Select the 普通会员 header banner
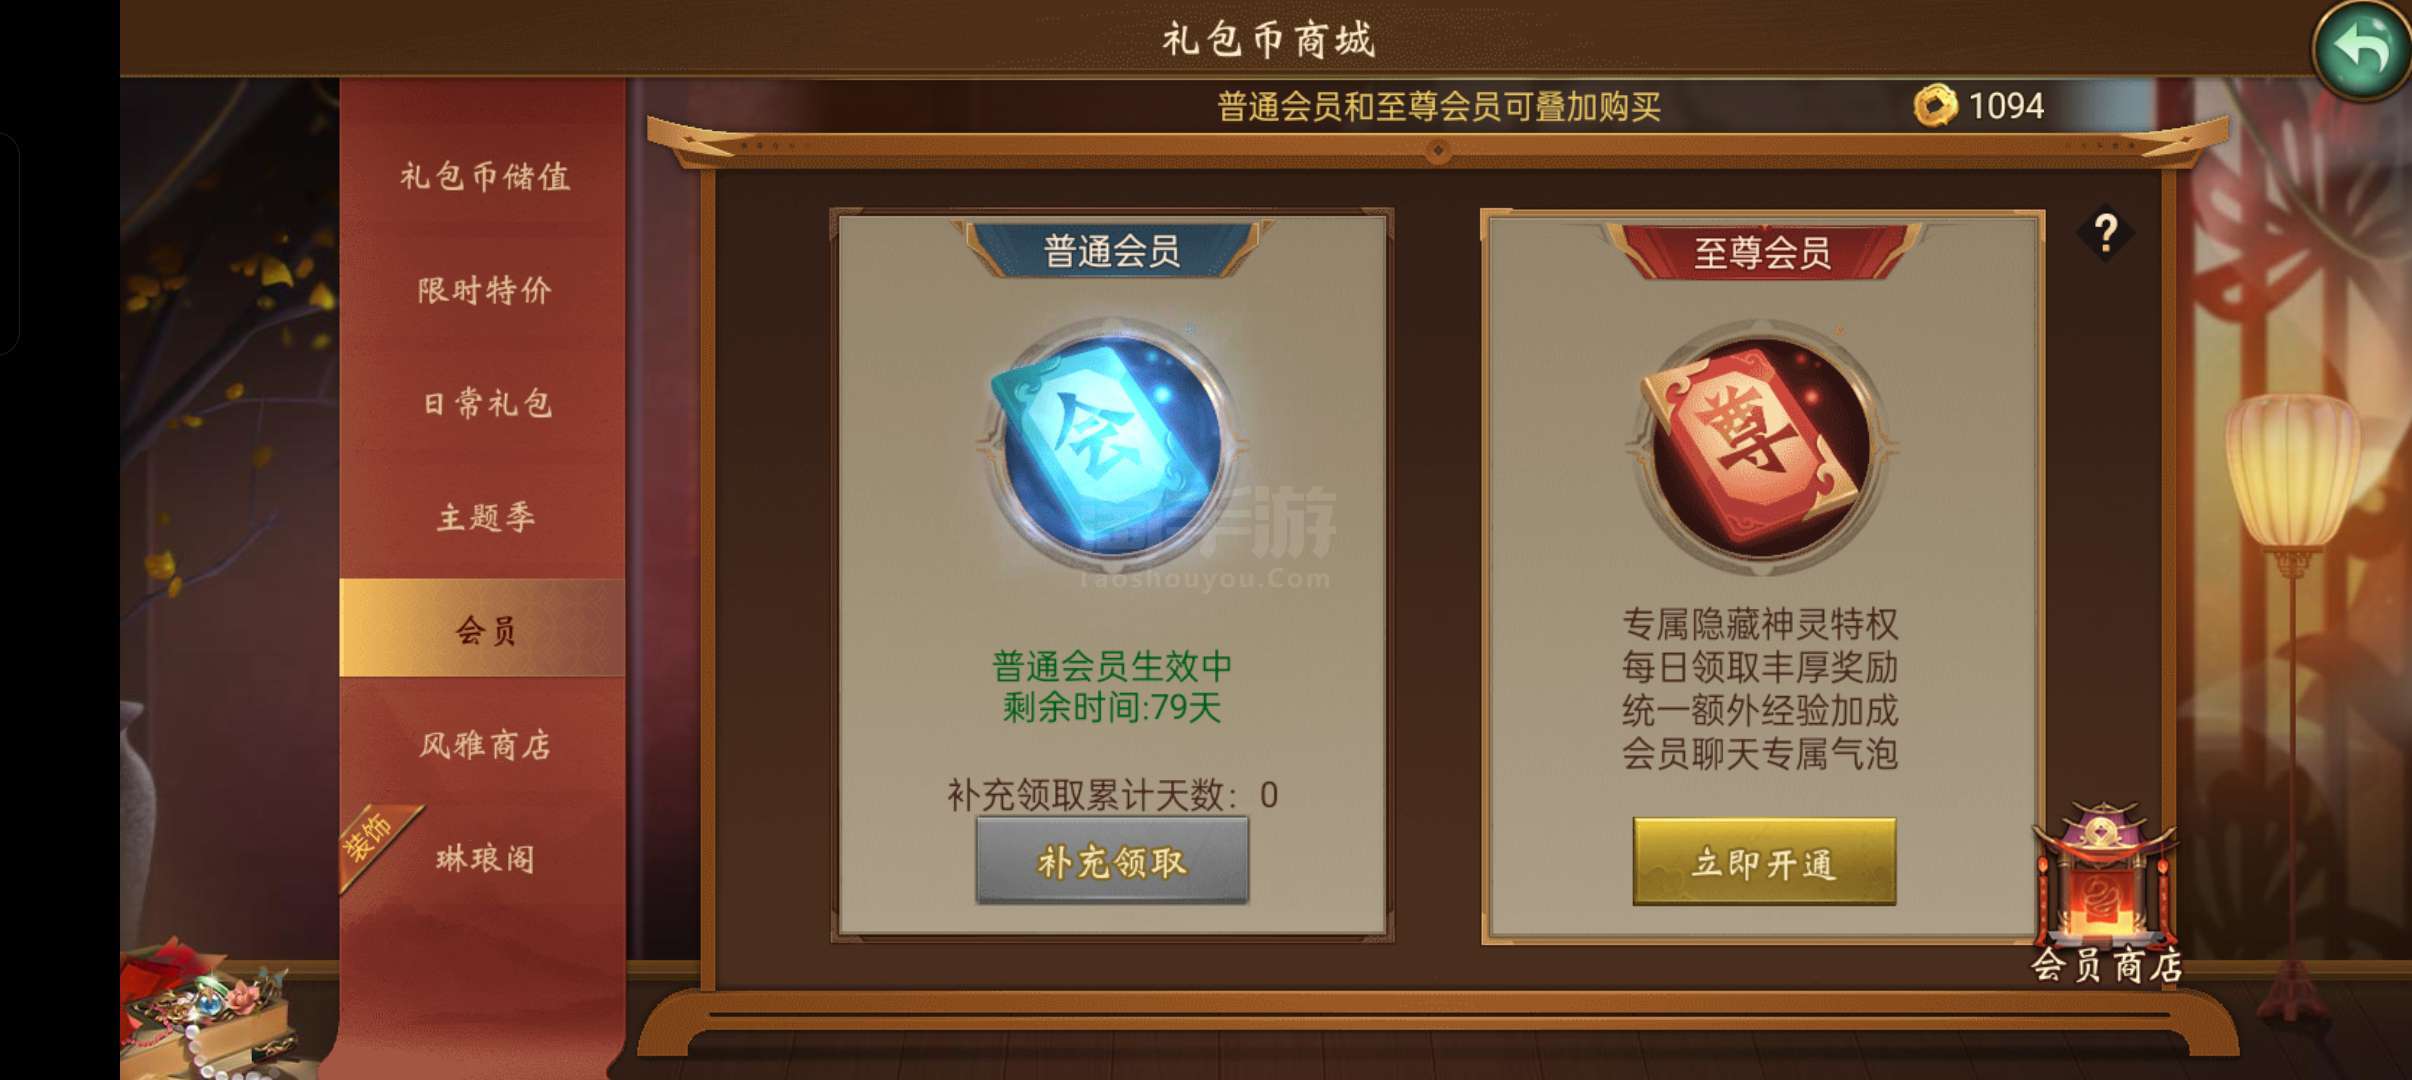Image resolution: width=2412 pixels, height=1080 pixels. pos(1112,251)
